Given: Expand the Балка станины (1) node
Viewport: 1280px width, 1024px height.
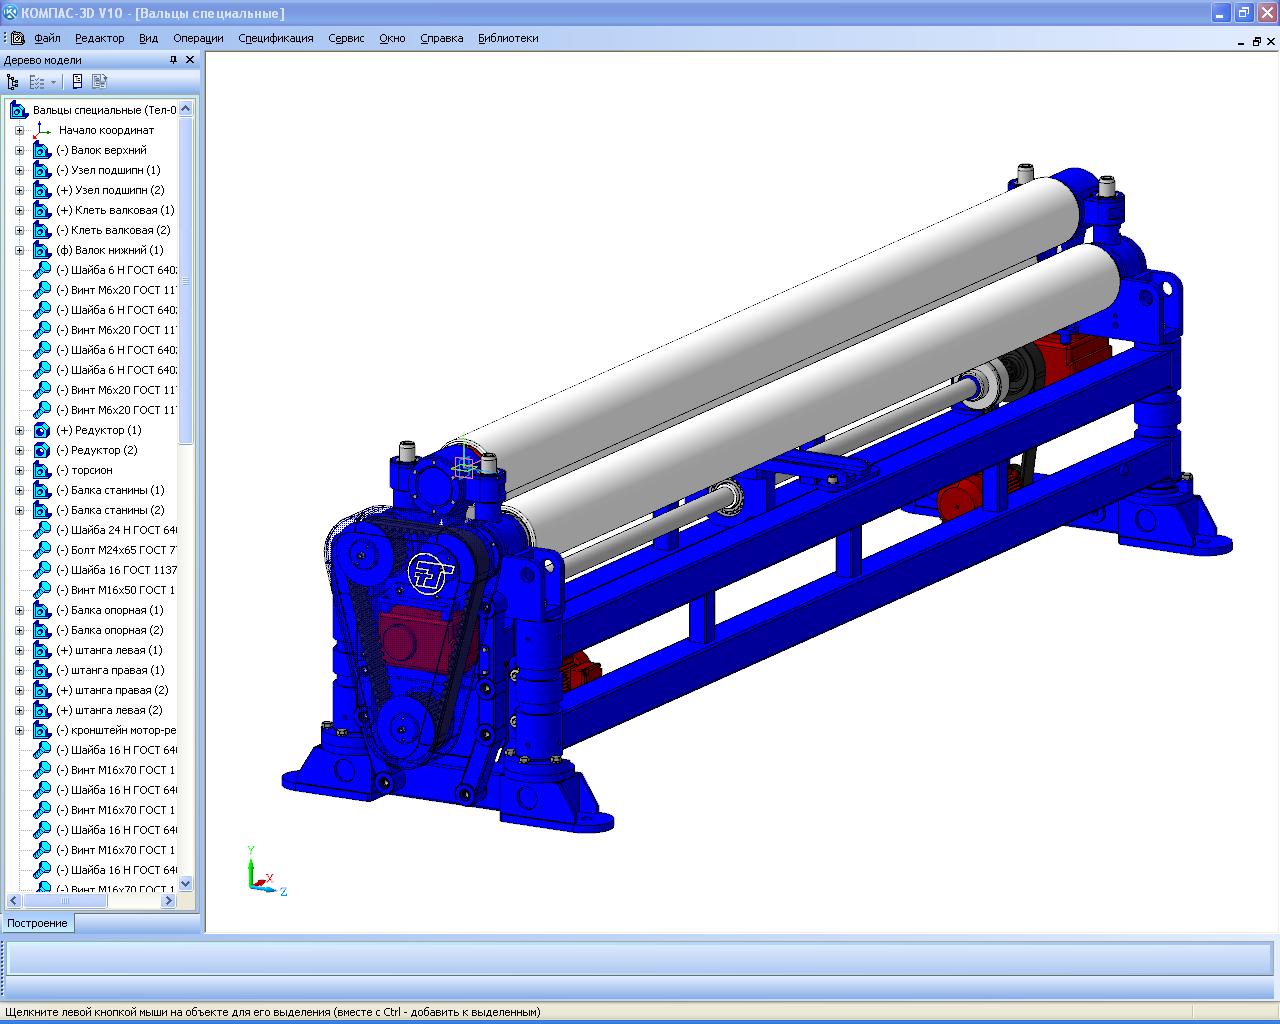Looking at the screenshot, I should 19,490.
